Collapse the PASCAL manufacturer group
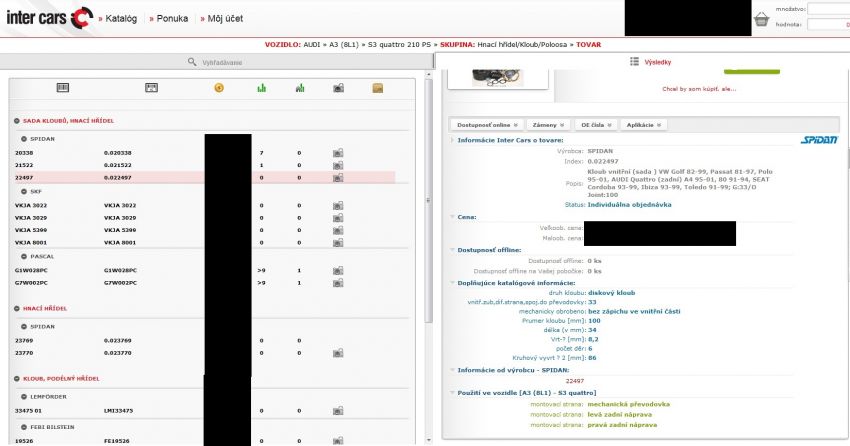The width and height of the screenshot is (850, 446). (24, 256)
